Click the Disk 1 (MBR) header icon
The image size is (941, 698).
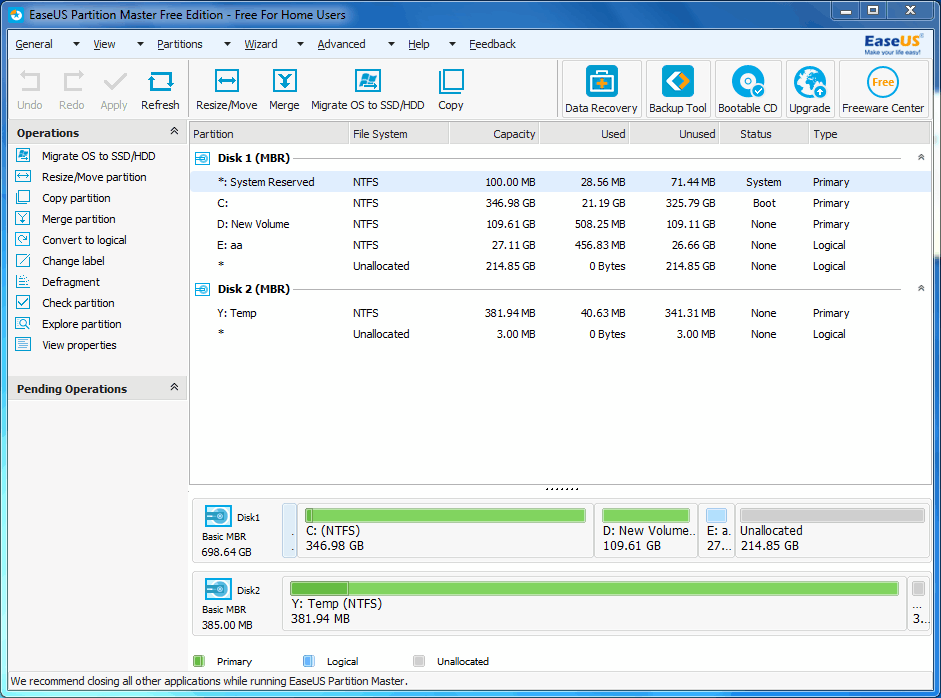203,158
